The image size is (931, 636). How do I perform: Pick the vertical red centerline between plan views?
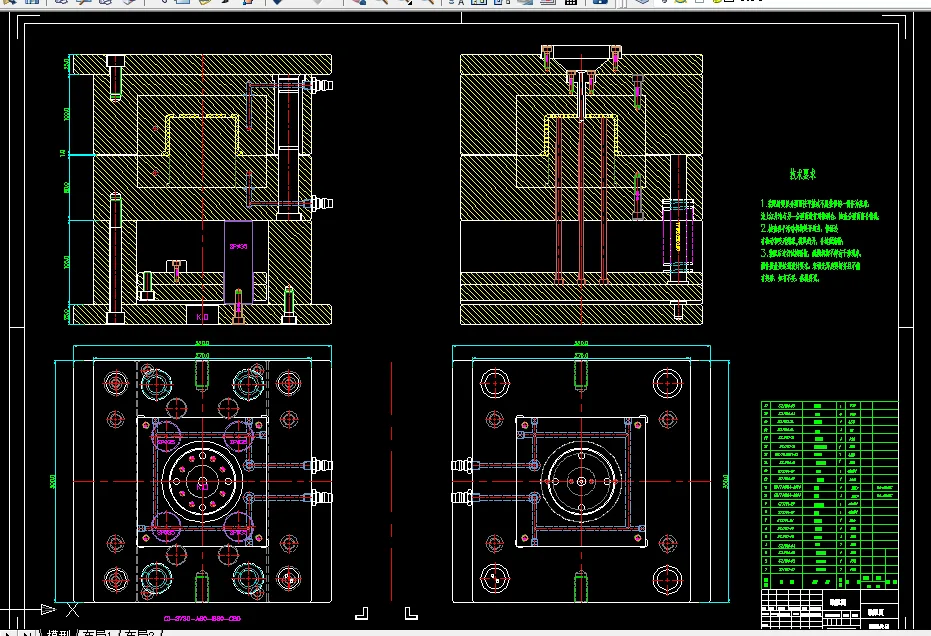click(x=391, y=481)
